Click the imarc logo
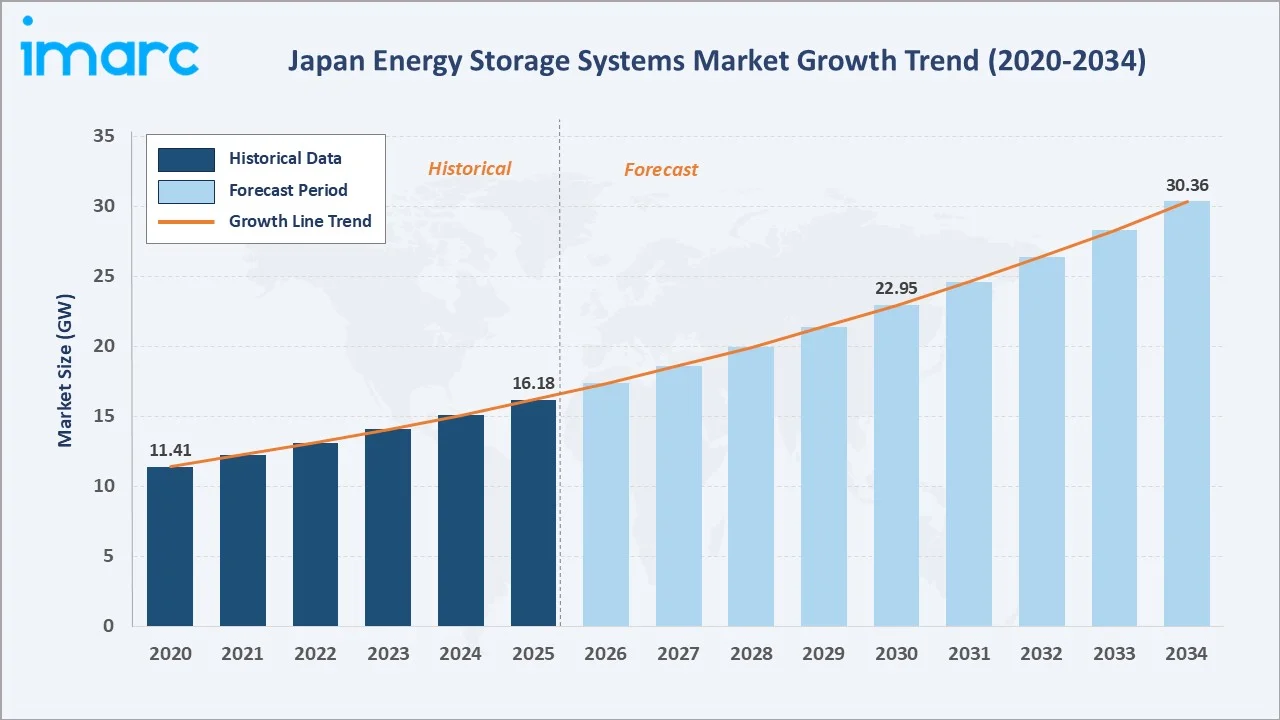 tap(109, 47)
